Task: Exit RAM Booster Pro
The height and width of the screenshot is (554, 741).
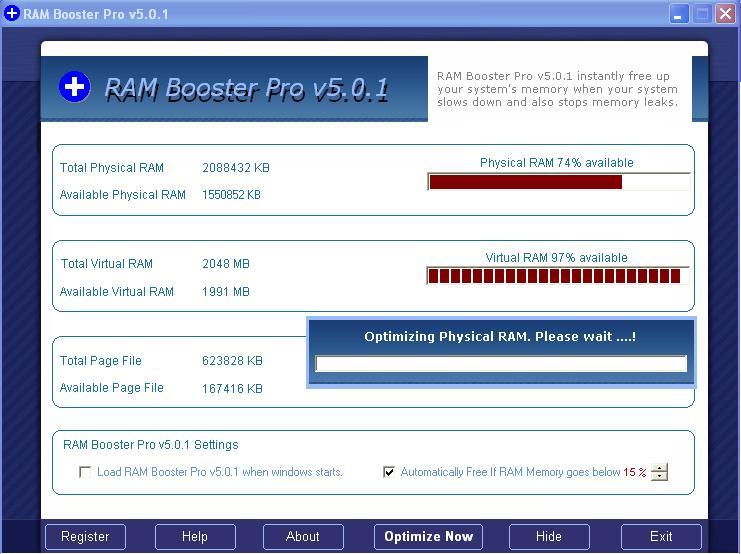Action: pyautogui.click(x=661, y=537)
